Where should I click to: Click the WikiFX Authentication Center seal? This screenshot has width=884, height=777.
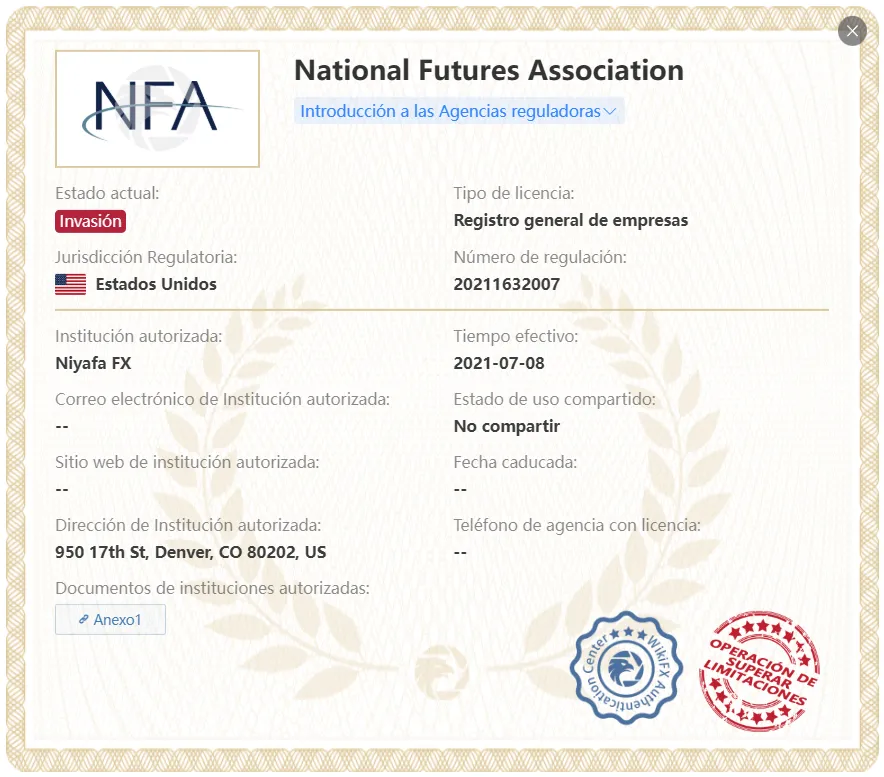click(626, 668)
